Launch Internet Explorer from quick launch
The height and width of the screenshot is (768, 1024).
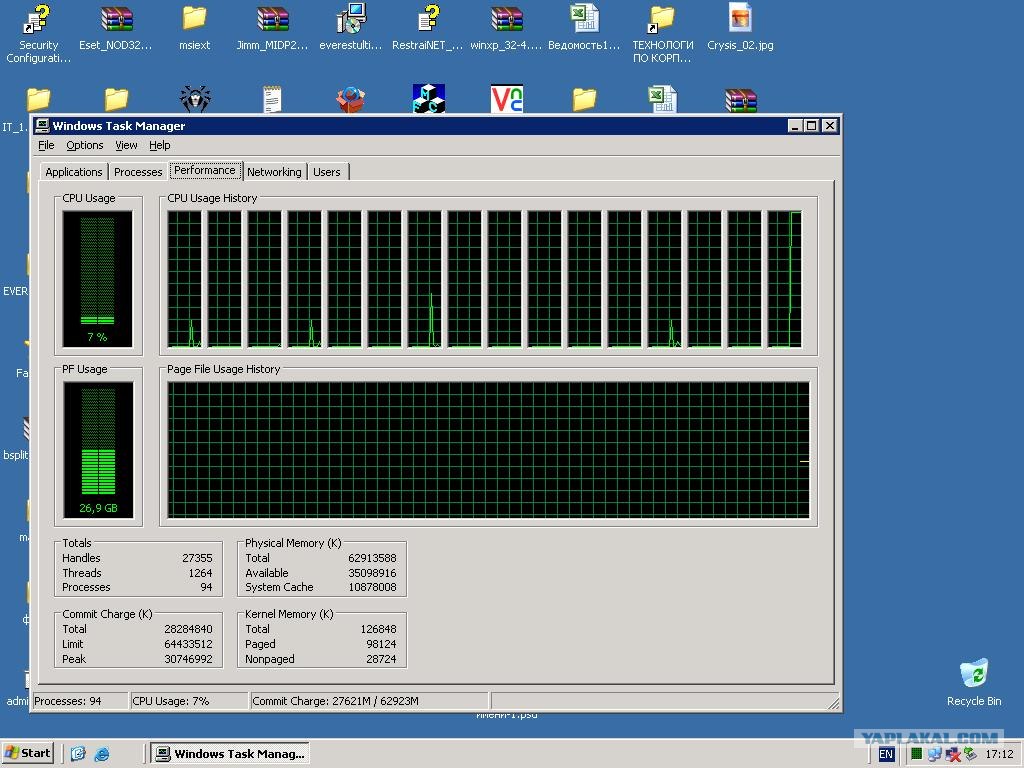[x=102, y=754]
